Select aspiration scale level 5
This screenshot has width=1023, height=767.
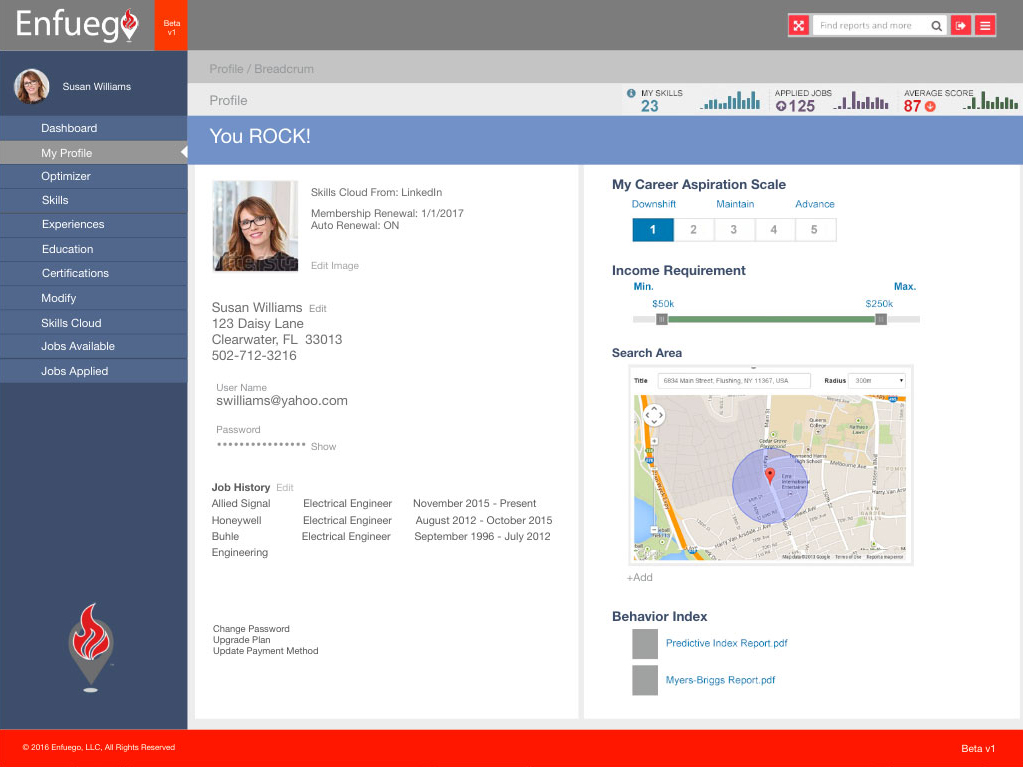pos(814,230)
